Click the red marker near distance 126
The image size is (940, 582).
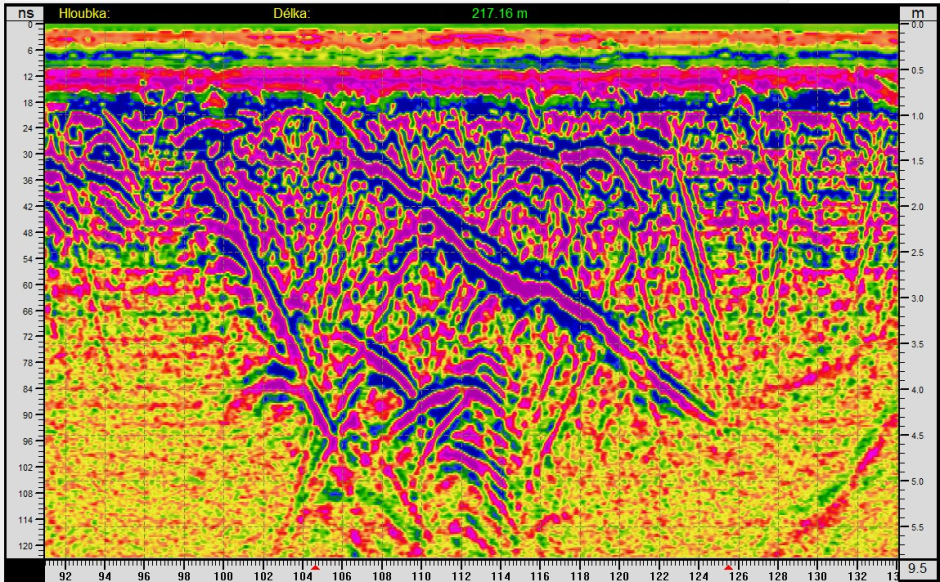coord(728,567)
